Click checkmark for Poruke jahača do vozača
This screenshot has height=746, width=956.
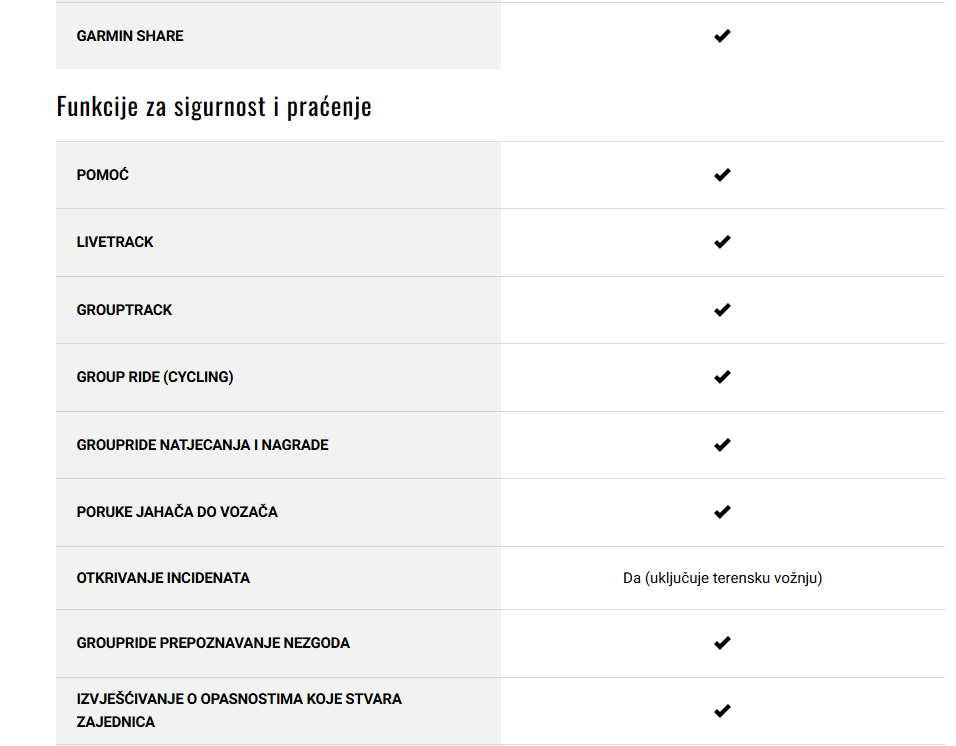pyautogui.click(x=722, y=512)
